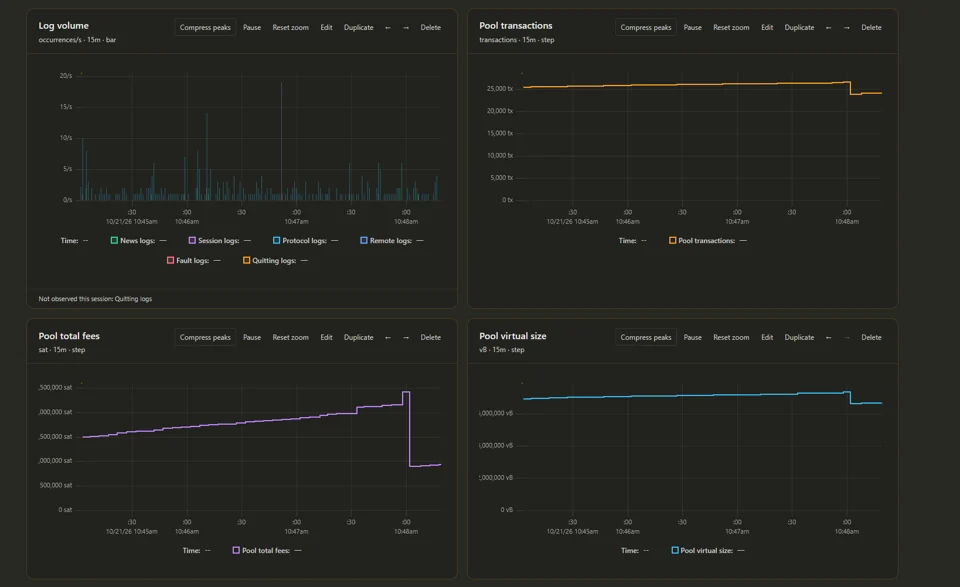Screen dimensions: 960x587
Task: Move Log volume panel right with arrow
Action: [406, 28]
